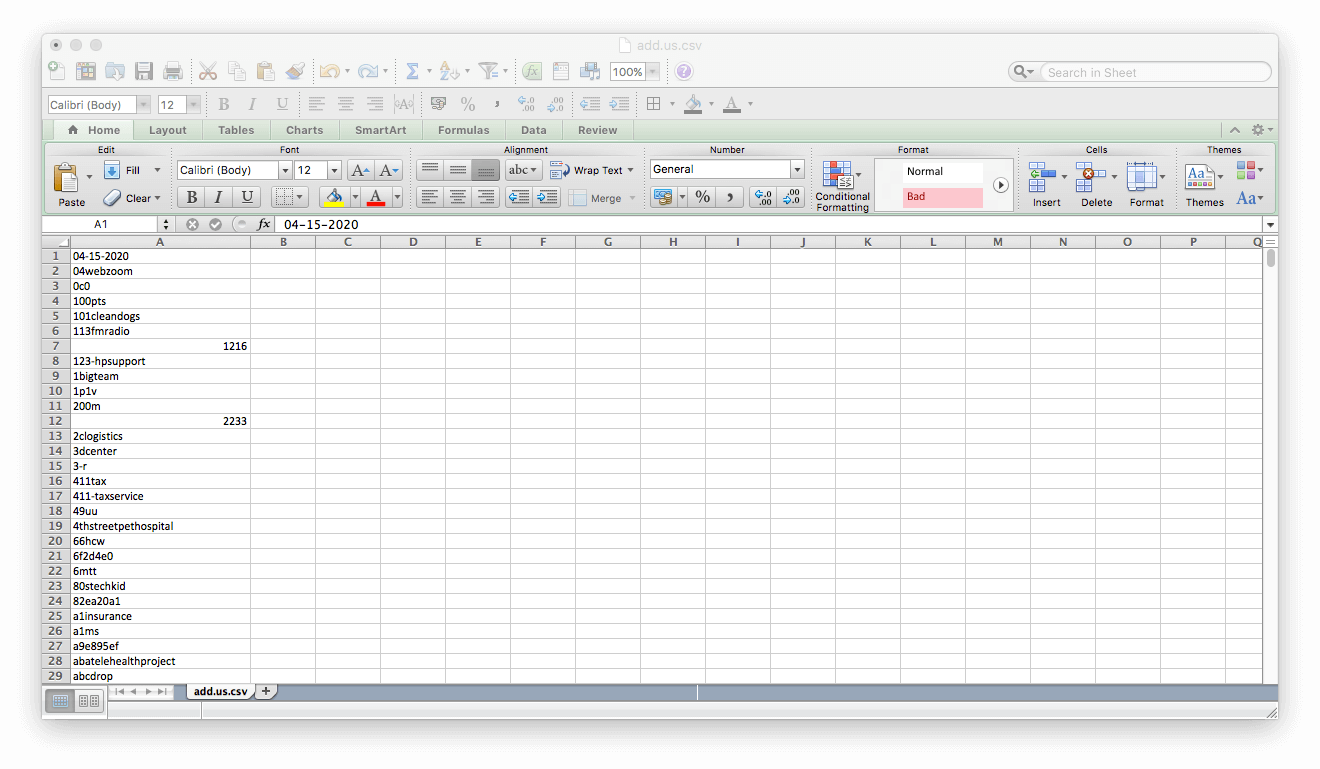Viewport: 1320px width, 769px height.
Task: Open the Charts tab
Action: point(304,130)
